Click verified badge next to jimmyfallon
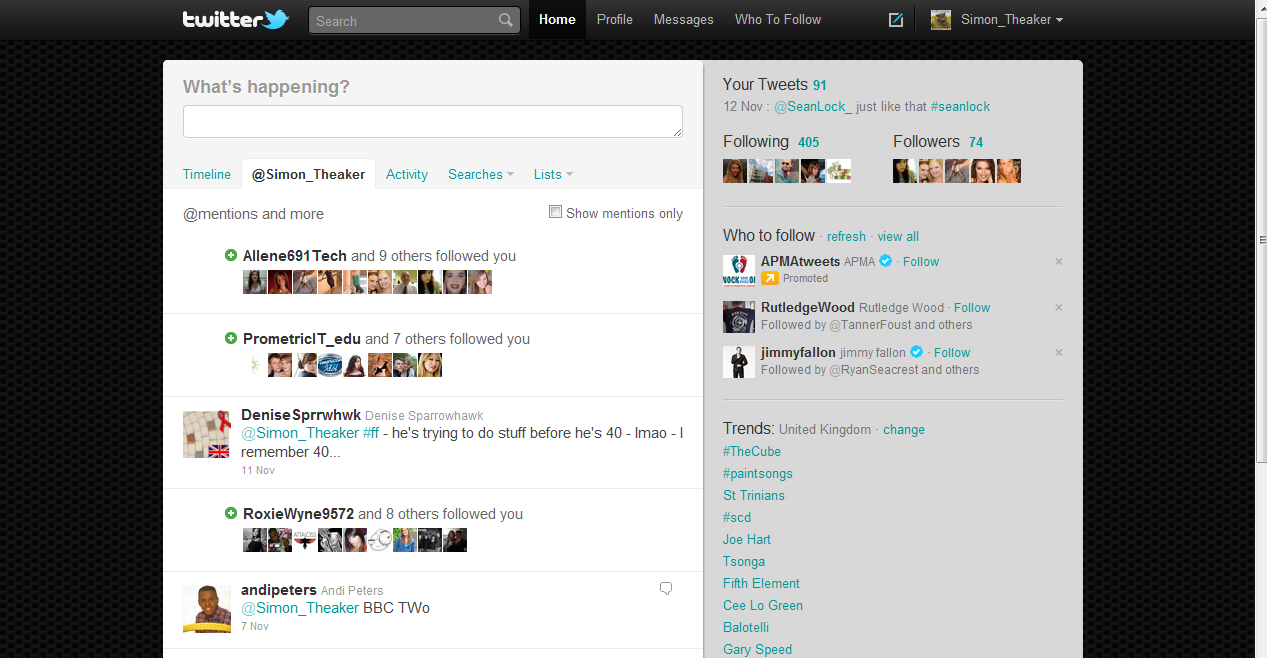 [x=916, y=352]
